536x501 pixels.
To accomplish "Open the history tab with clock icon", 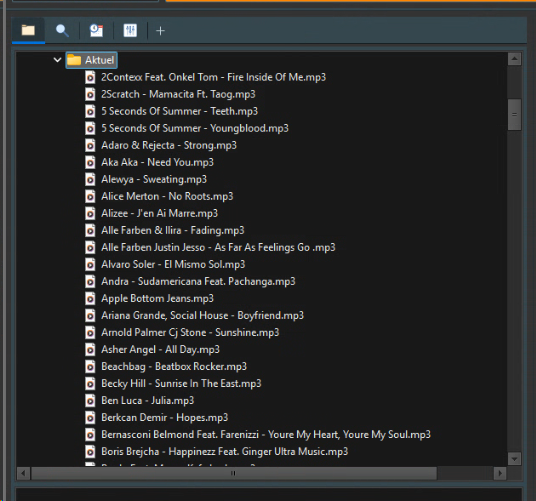I will coord(96,30).
